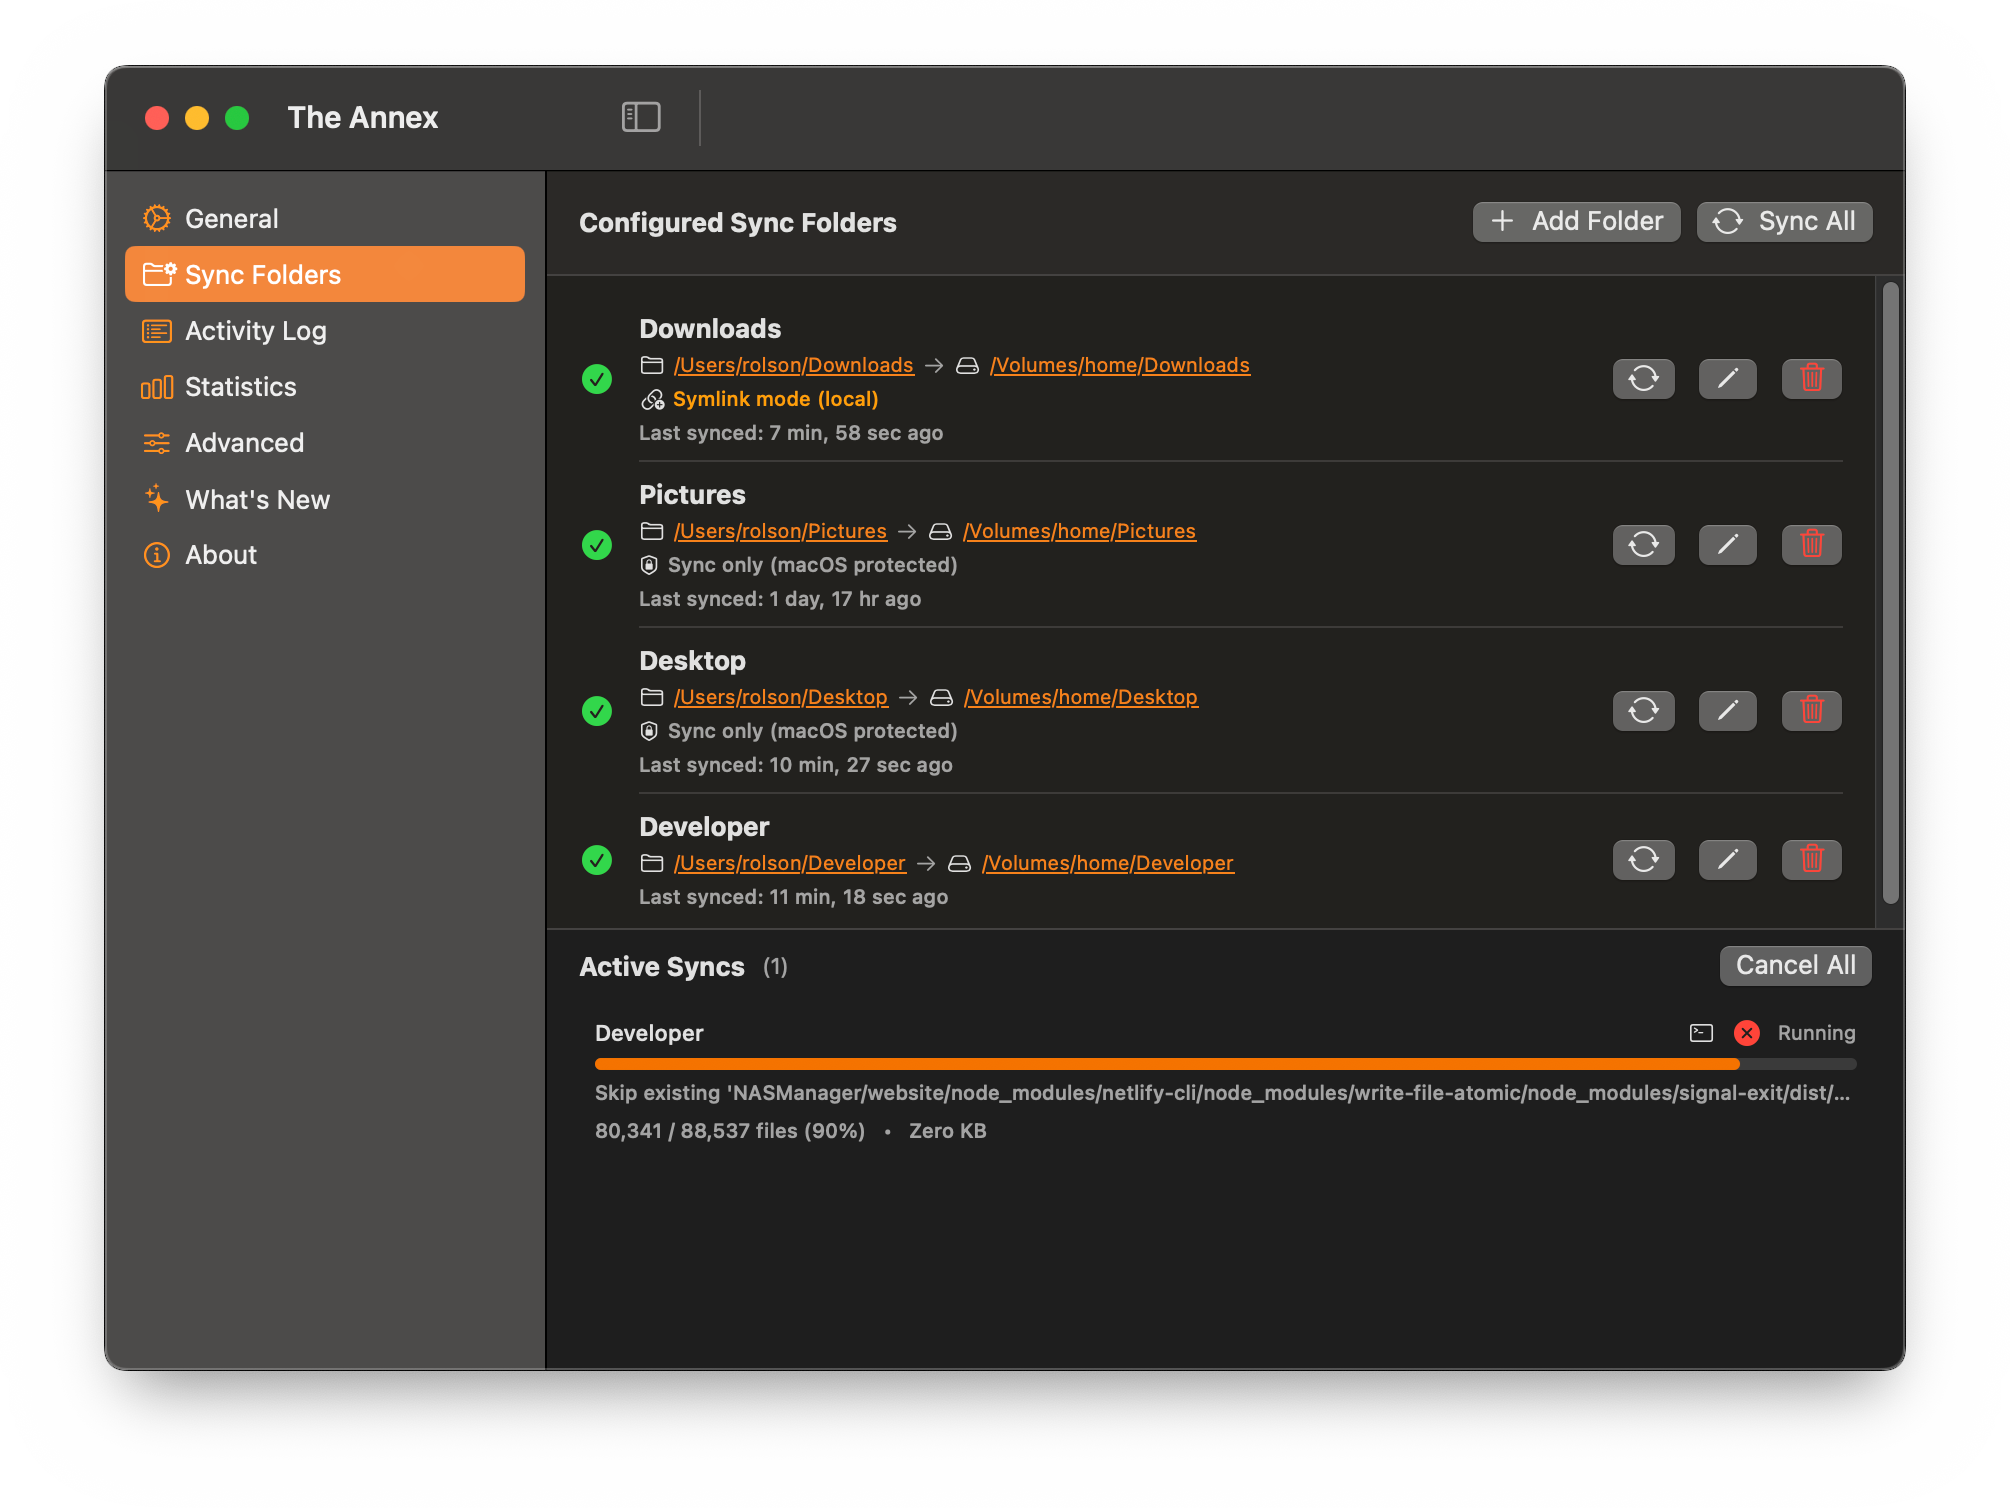The image size is (2010, 1508).
Task: Open /Users/rolson/Desktop source link
Action: coord(780,697)
